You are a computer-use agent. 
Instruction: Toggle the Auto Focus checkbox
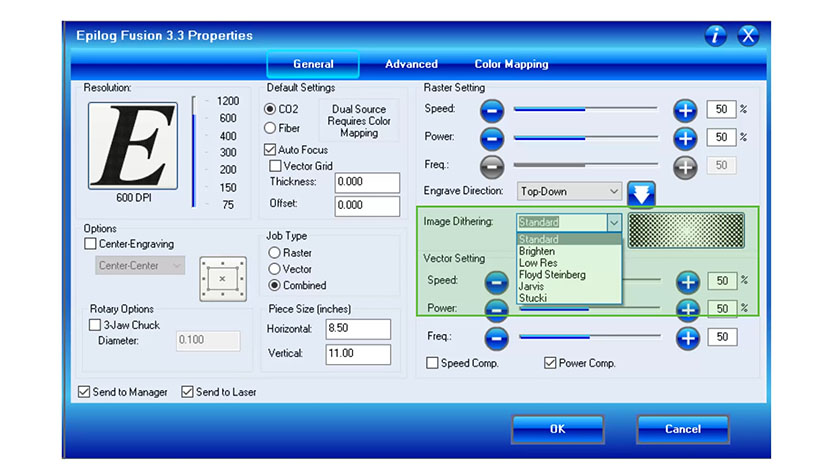pos(270,149)
